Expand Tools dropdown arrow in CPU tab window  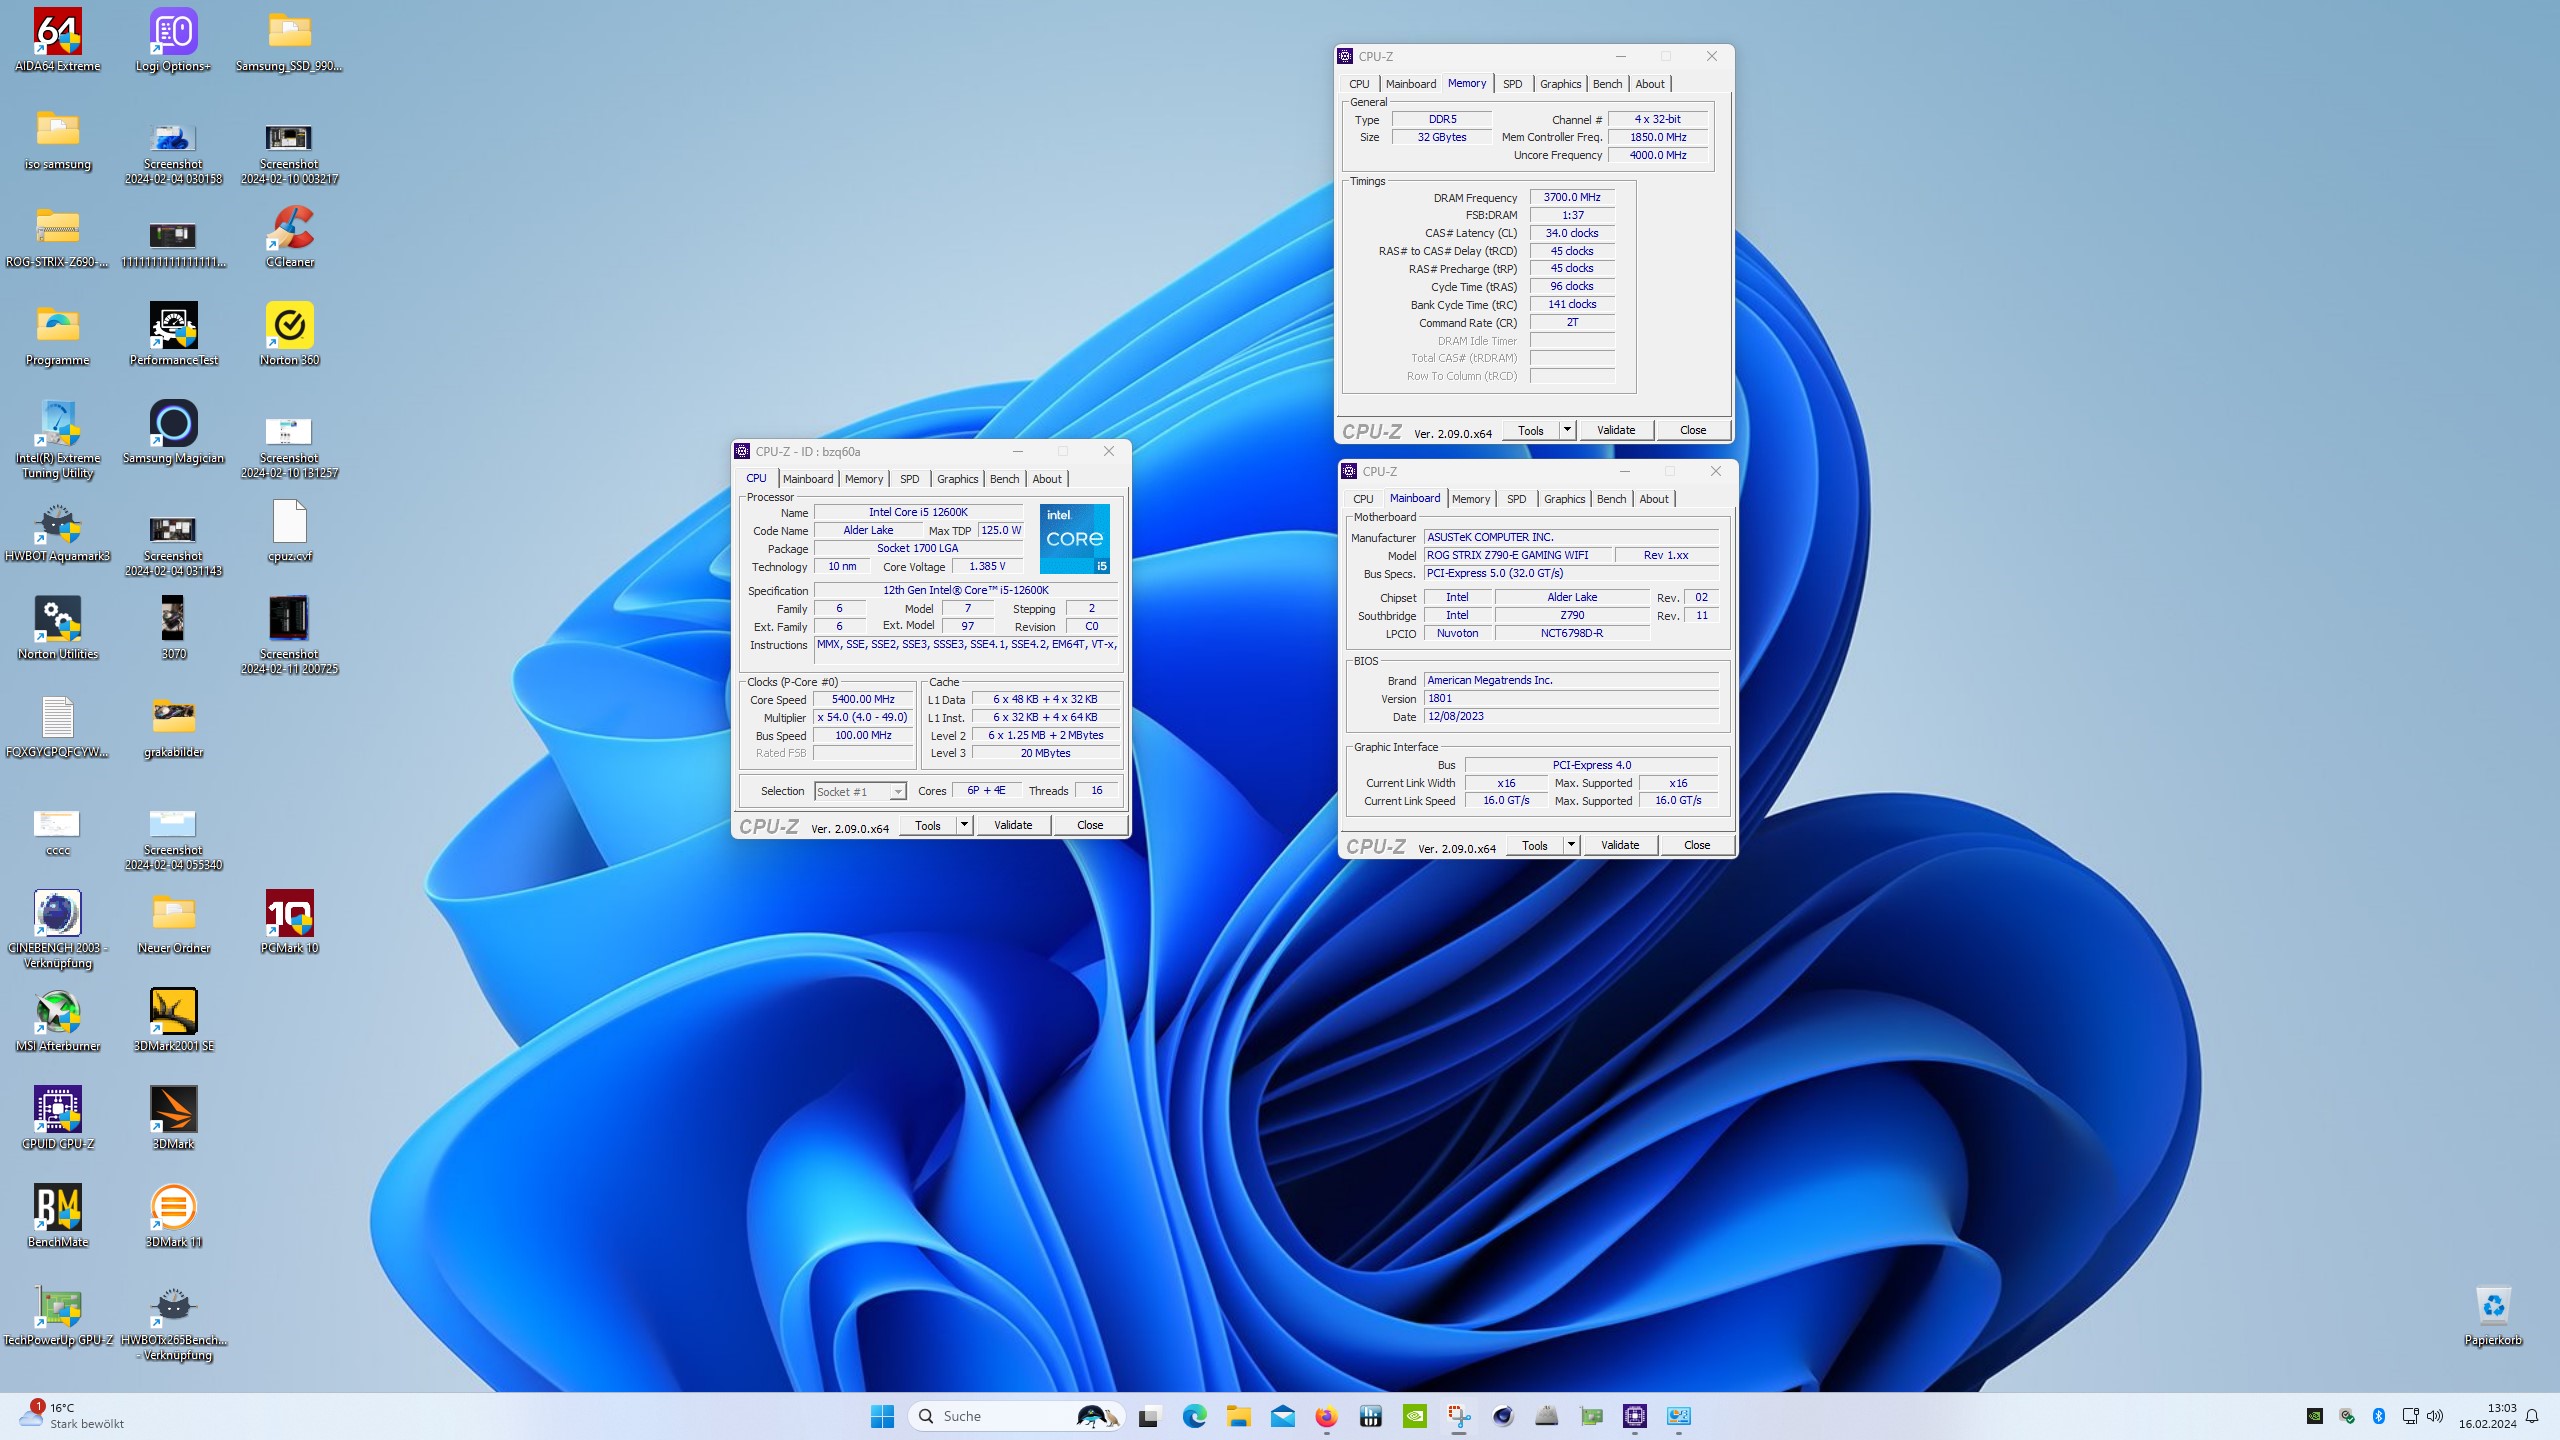point(964,825)
